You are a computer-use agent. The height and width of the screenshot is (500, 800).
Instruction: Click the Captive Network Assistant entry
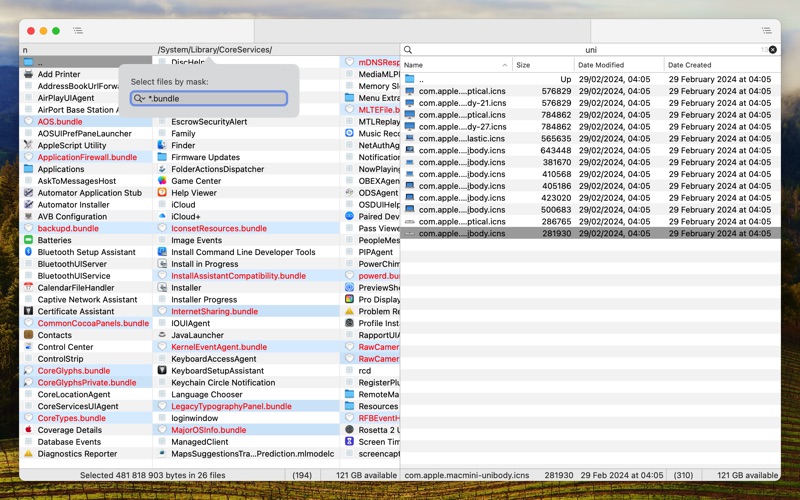tap(87, 299)
